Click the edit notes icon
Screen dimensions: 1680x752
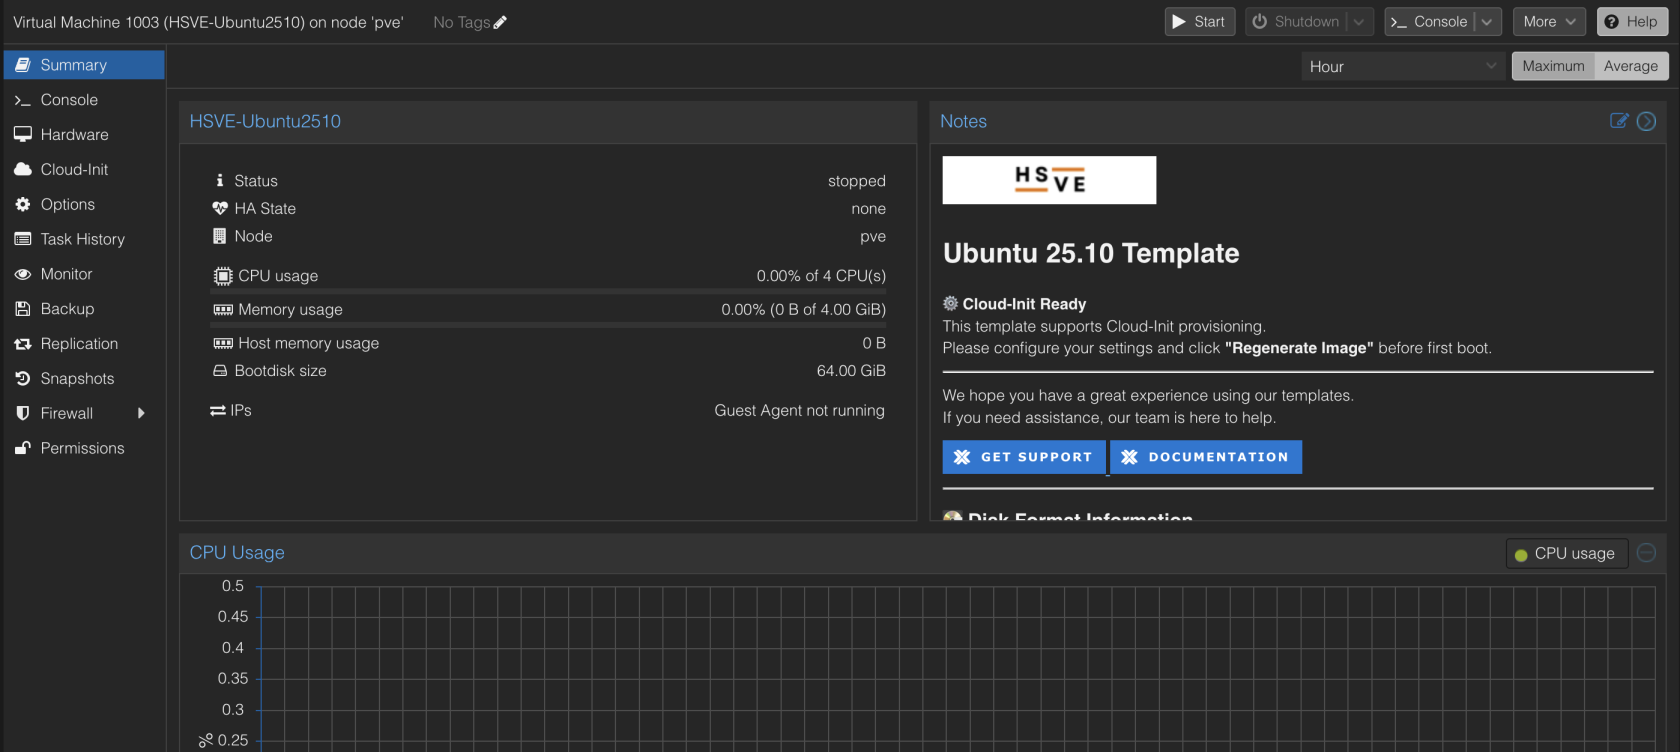[x=1619, y=121]
